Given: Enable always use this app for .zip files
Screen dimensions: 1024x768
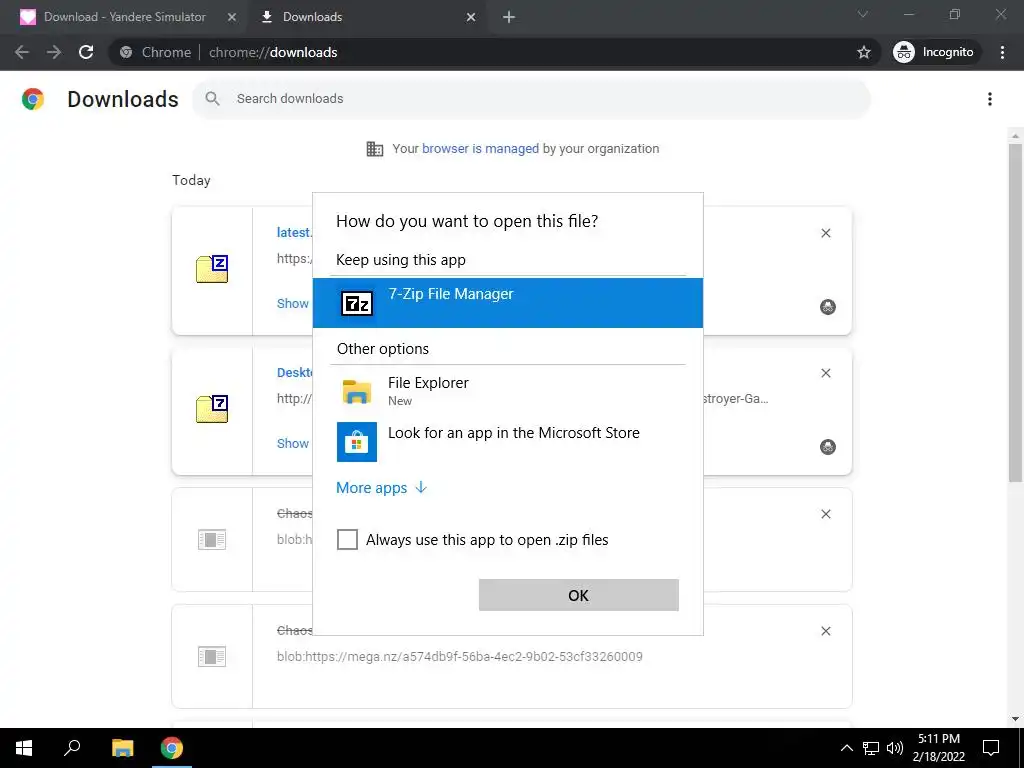Looking at the screenshot, I should [x=347, y=539].
